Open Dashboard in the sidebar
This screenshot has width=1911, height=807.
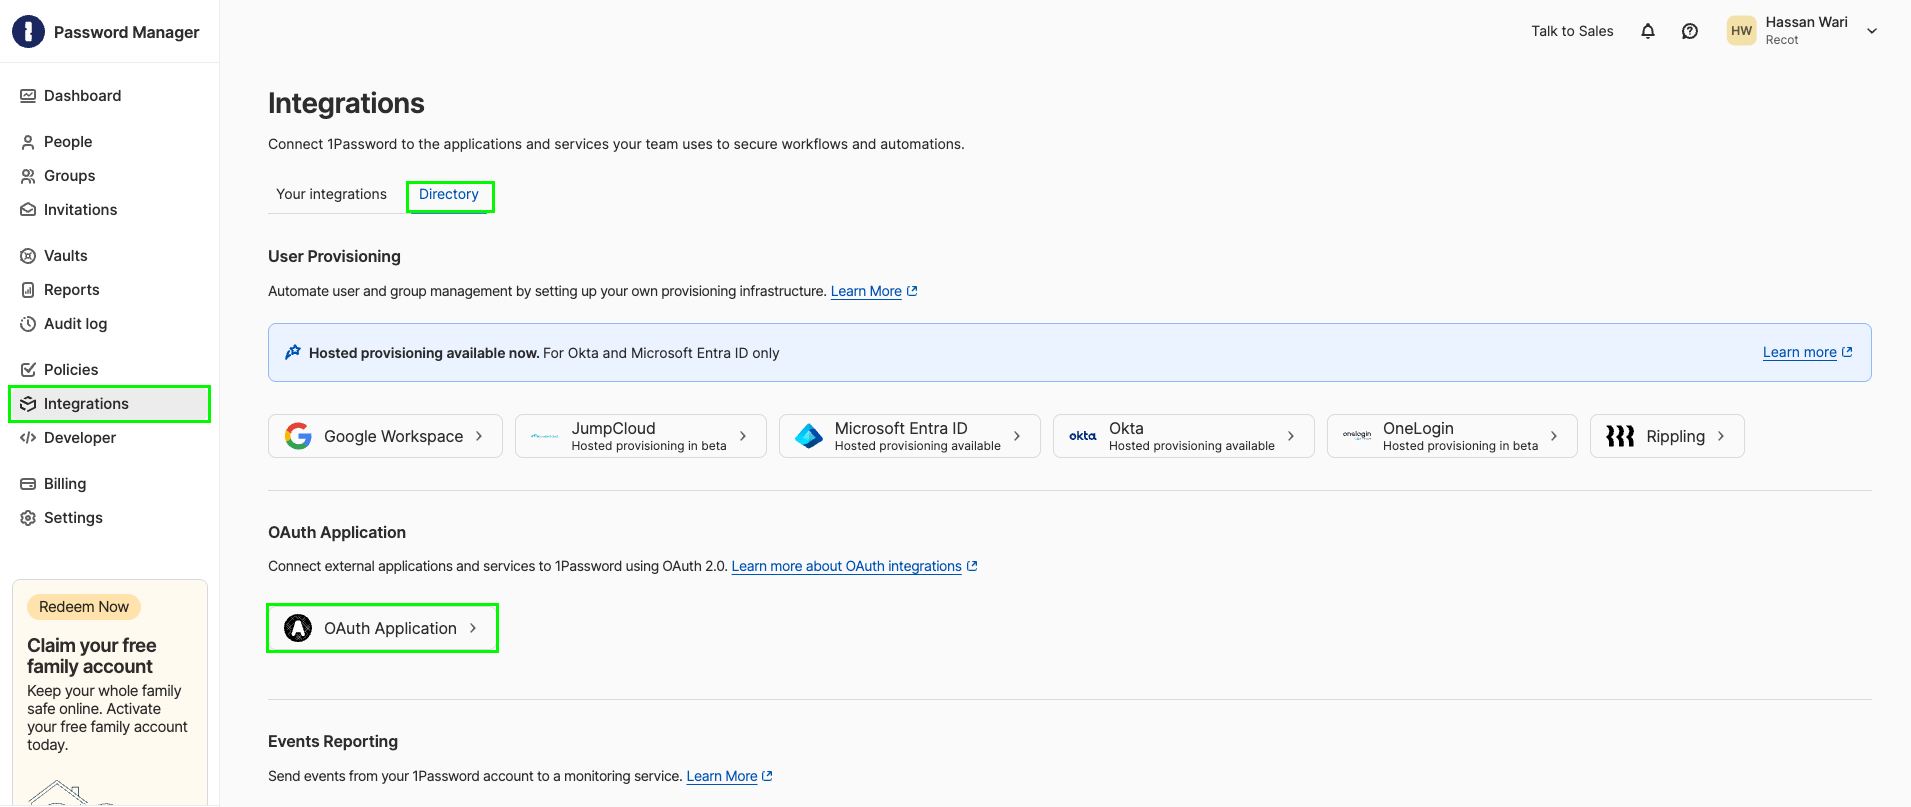click(x=110, y=96)
